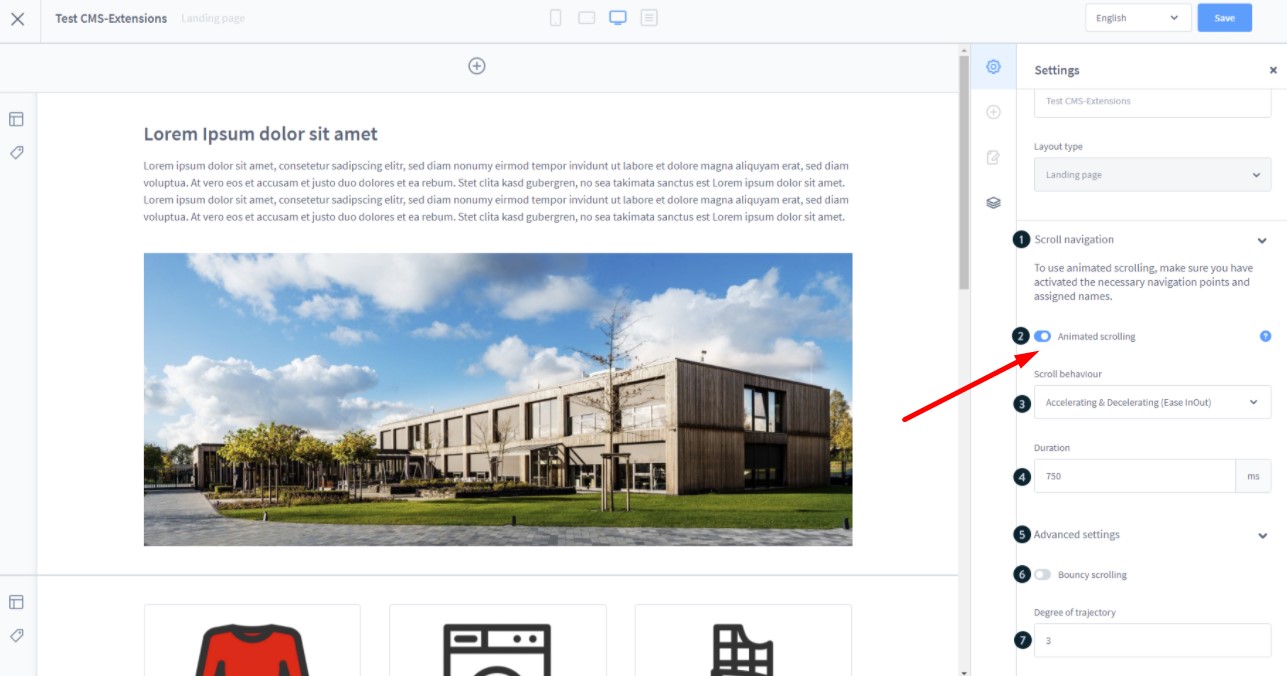
Task: Click first section's price tag icon
Action: [16, 153]
